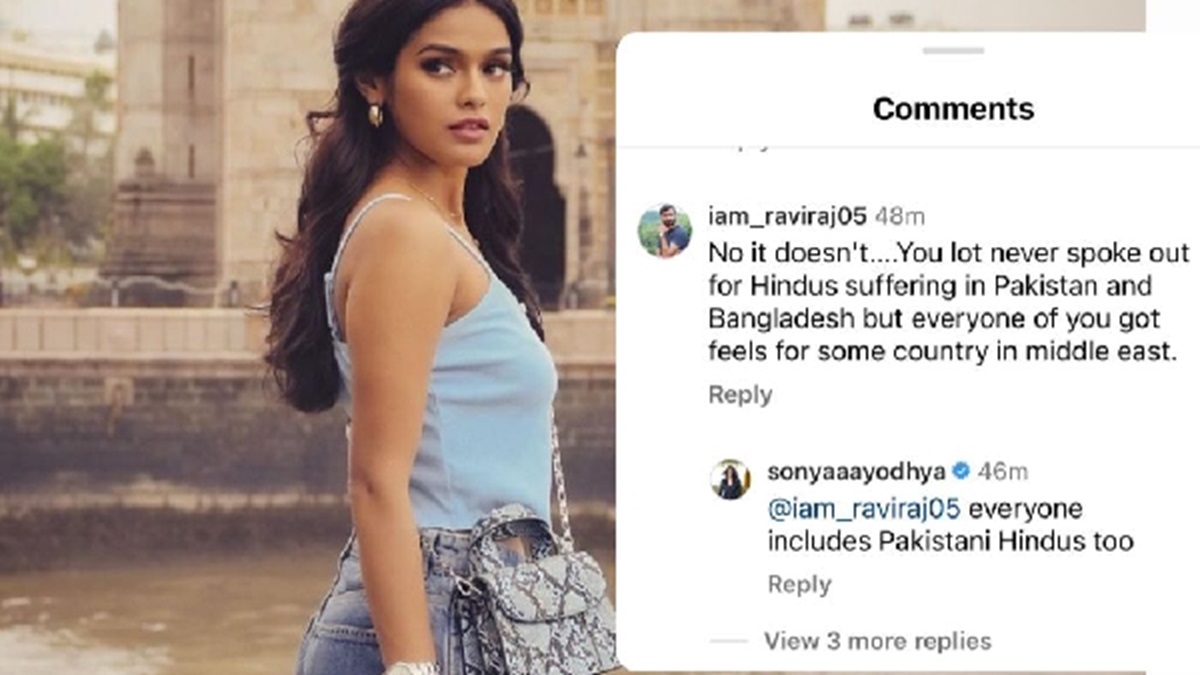This screenshot has width=1200, height=675.
Task: Click iam_raviraj05's profile picture
Action: click(x=664, y=231)
